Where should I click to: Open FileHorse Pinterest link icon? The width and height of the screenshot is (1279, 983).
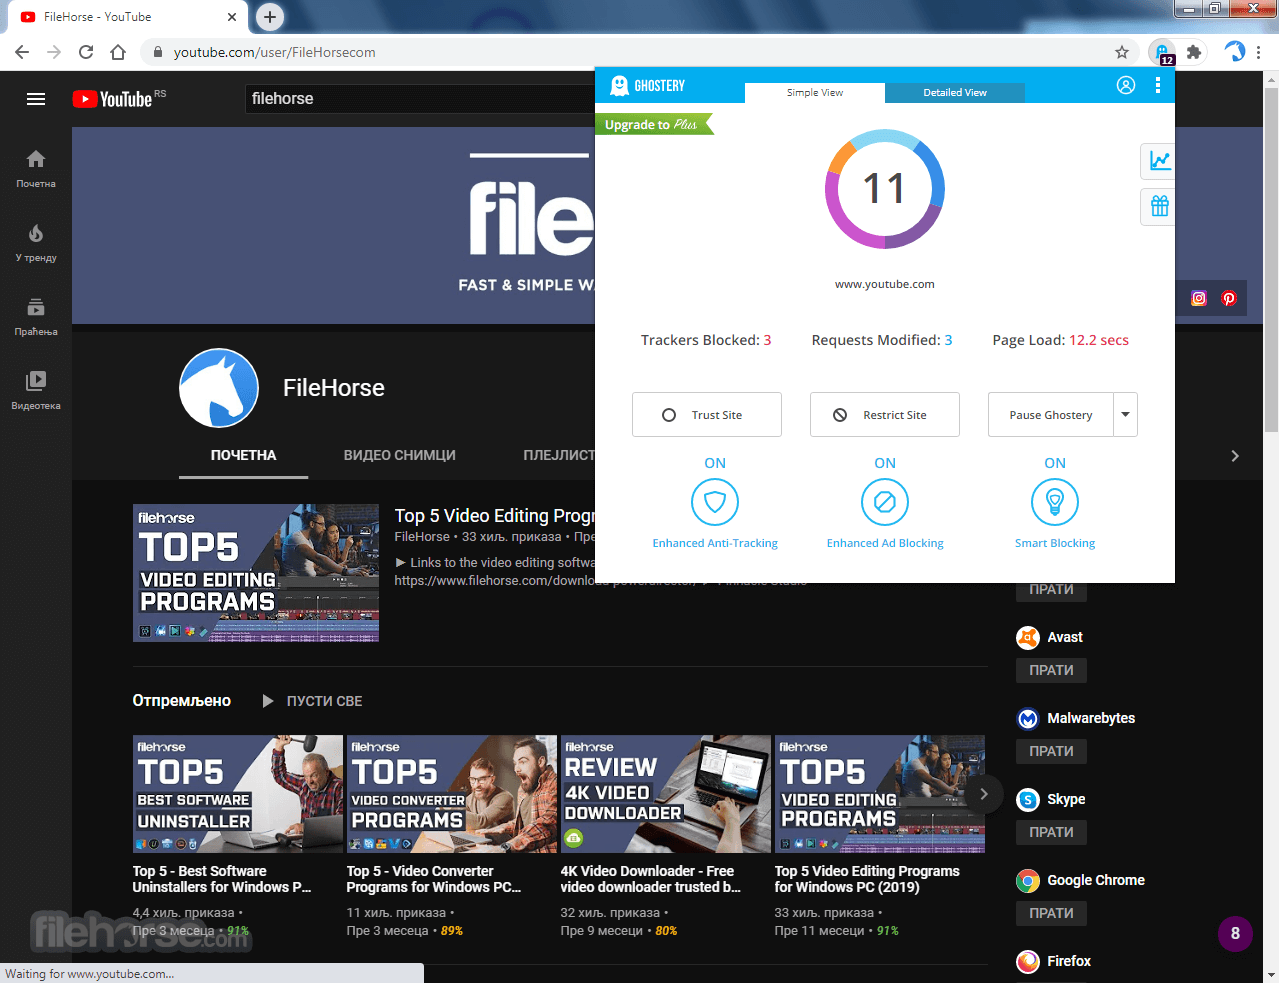click(x=1229, y=298)
